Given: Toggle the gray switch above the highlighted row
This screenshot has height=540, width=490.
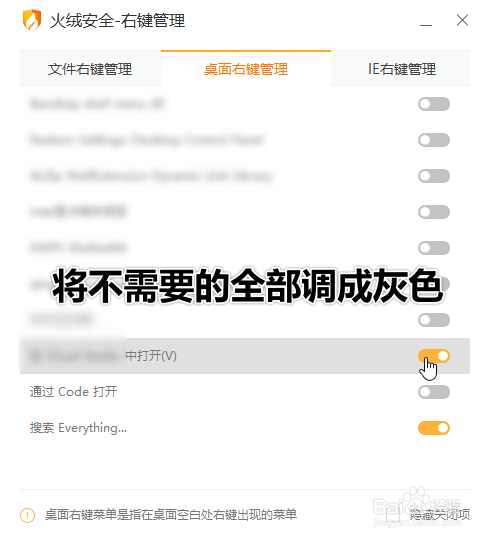Looking at the screenshot, I should (x=434, y=320).
